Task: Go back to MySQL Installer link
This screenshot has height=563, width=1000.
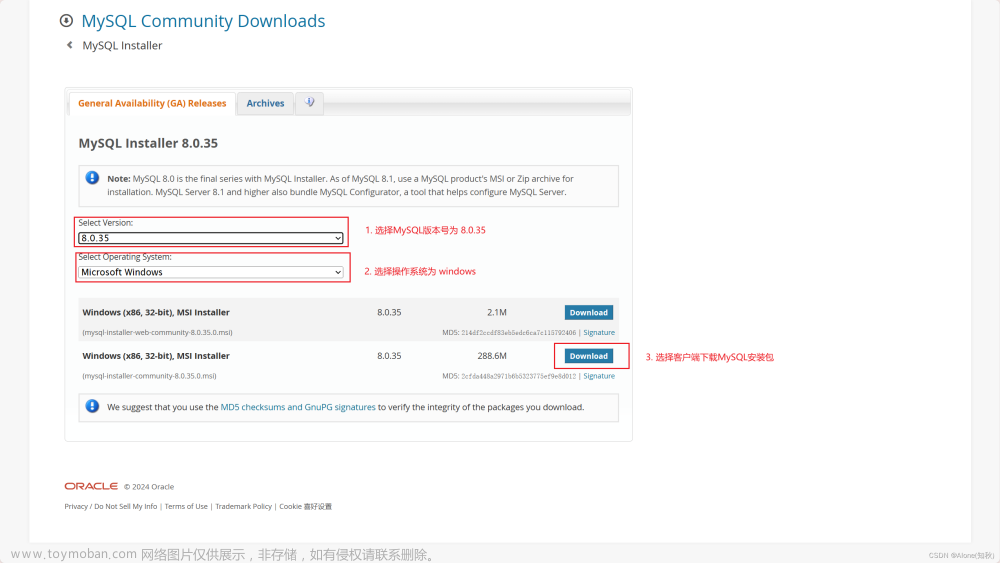Action: pos(122,45)
